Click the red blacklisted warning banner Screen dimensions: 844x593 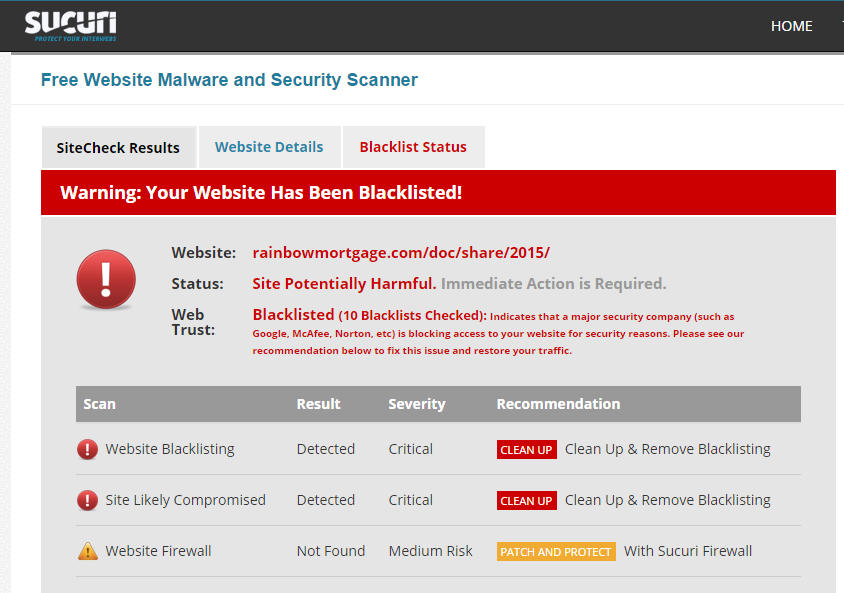pos(438,192)
